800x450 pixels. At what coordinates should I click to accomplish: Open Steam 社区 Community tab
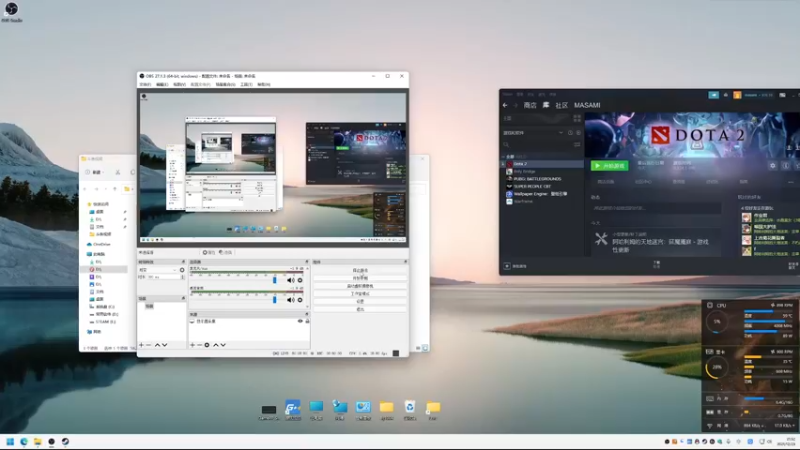(561, 105)
